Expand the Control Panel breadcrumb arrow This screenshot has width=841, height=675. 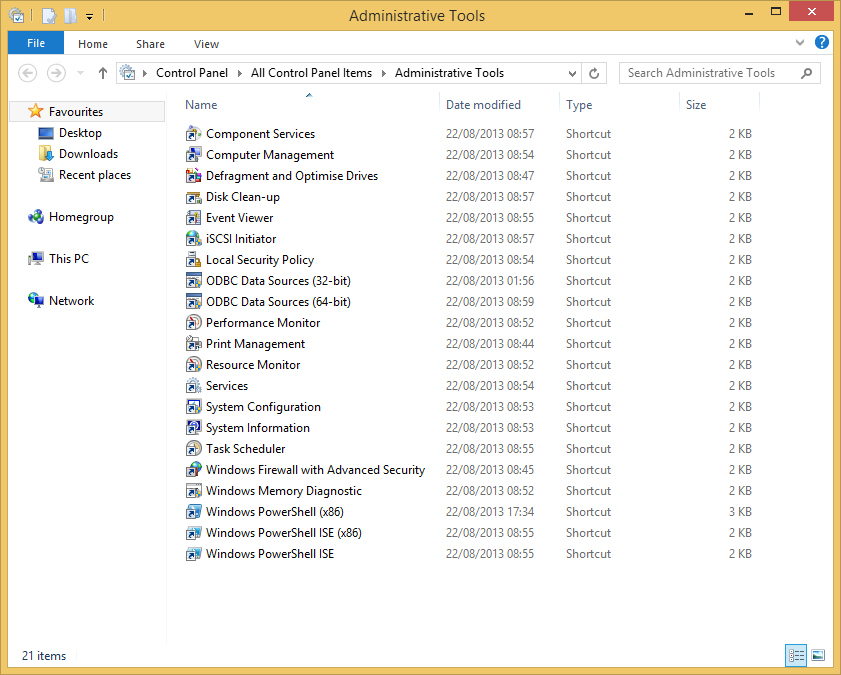coord(239,73)
